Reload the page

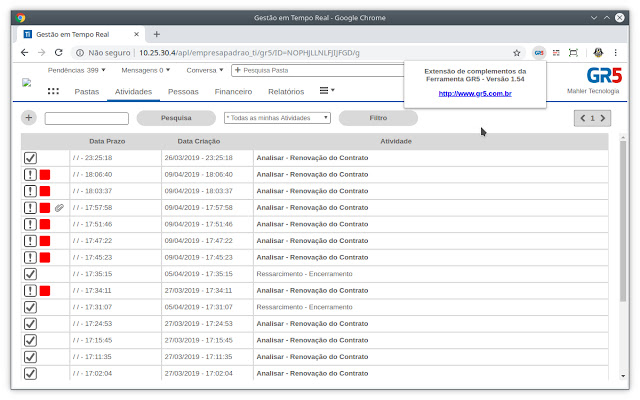(59, 52)
